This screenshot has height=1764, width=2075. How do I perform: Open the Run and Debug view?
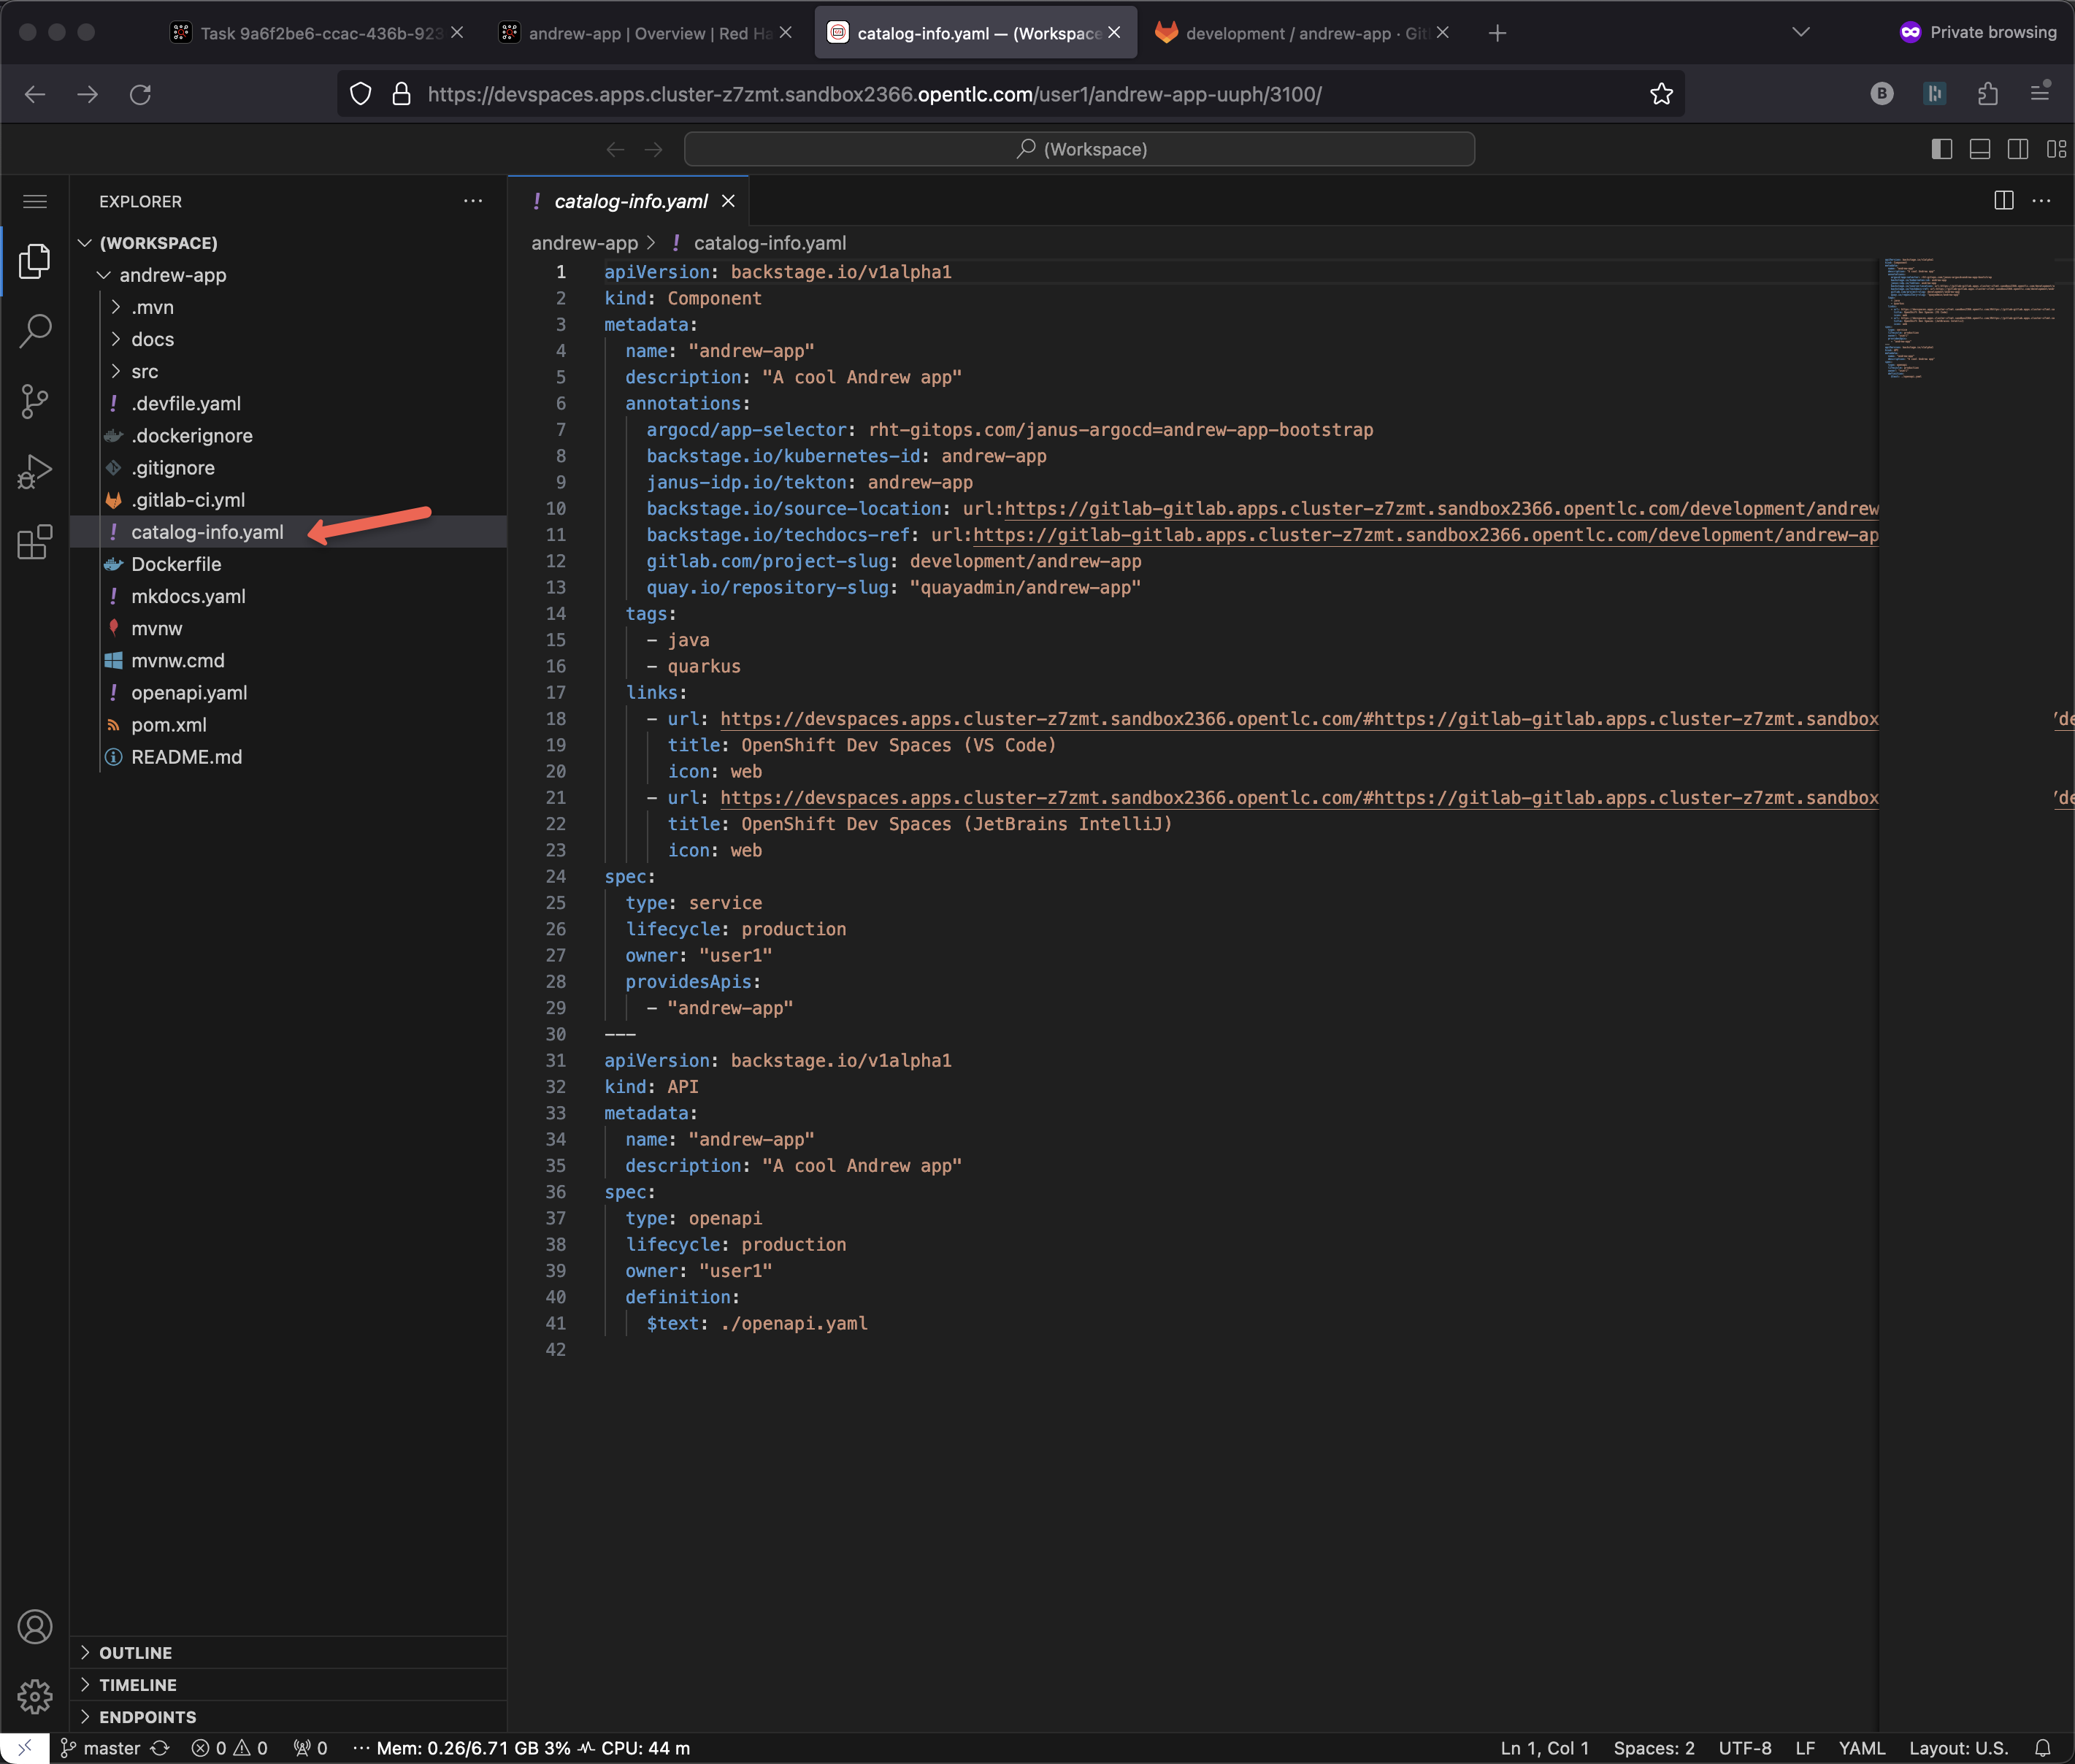(x=35, y=472)
